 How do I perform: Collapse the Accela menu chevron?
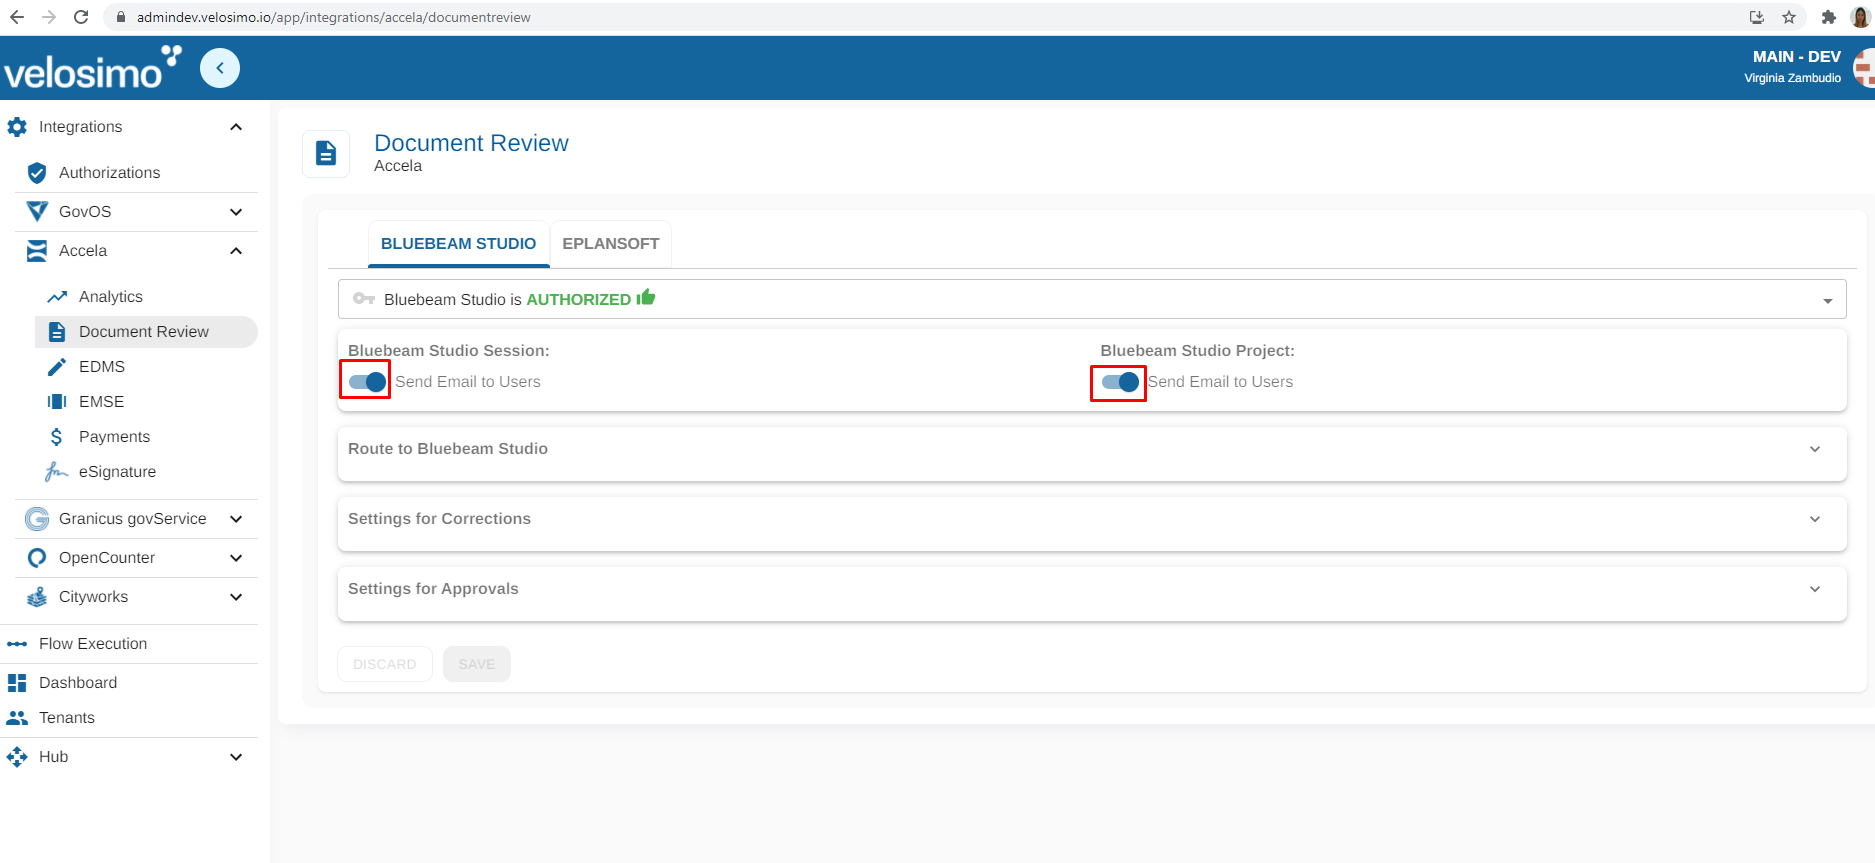(236, 251)
